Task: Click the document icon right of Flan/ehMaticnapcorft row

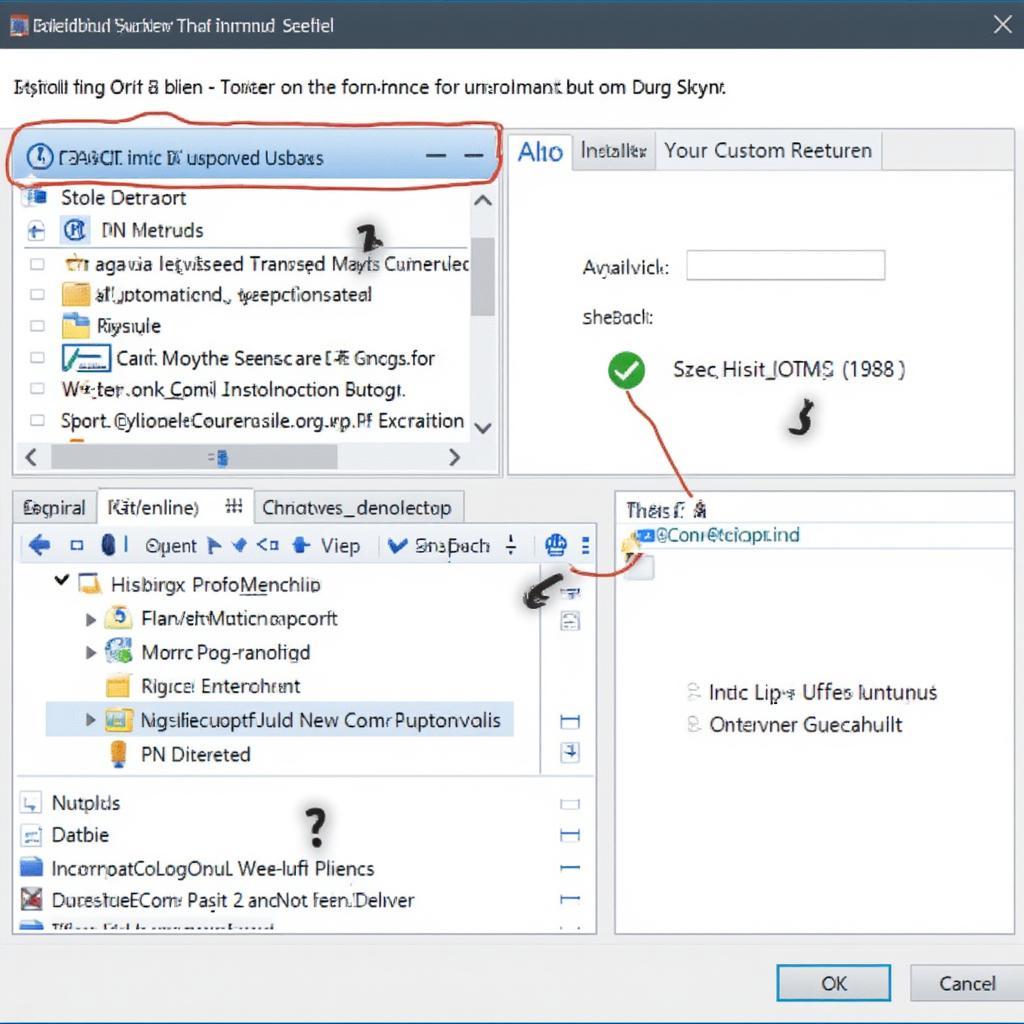Action: (x=570, y=620)
